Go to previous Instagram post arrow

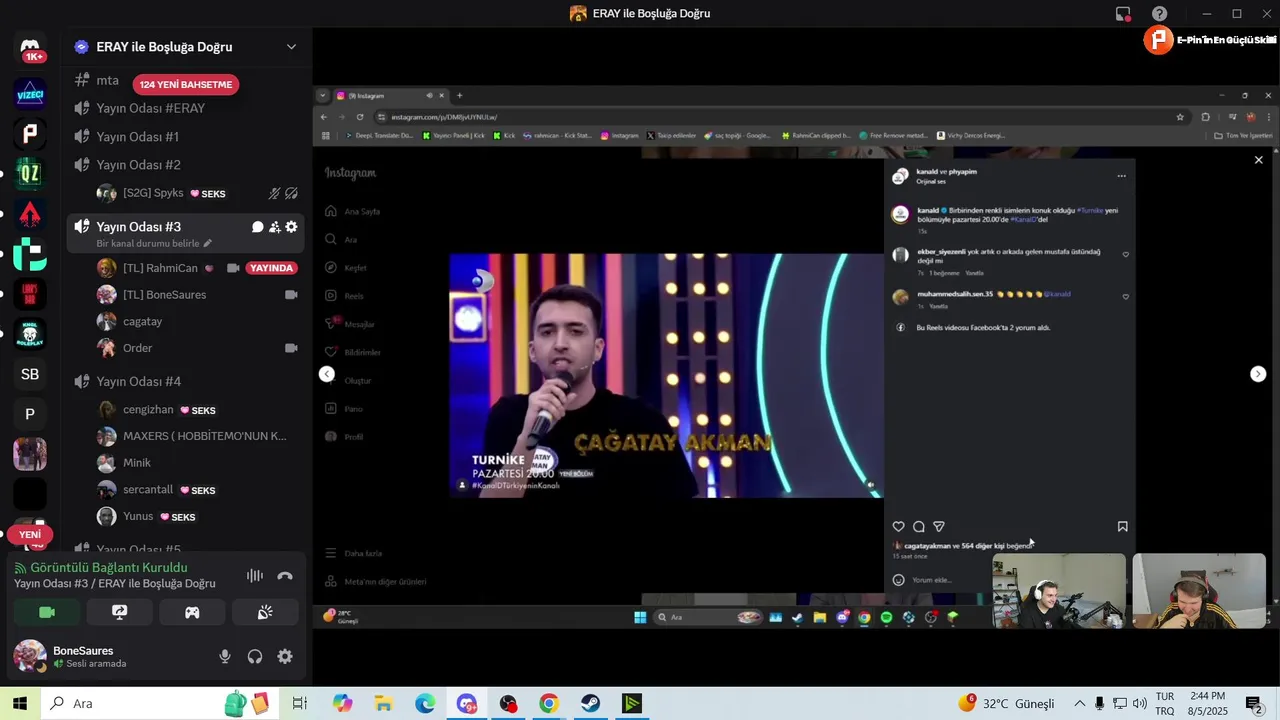(326, 373)
